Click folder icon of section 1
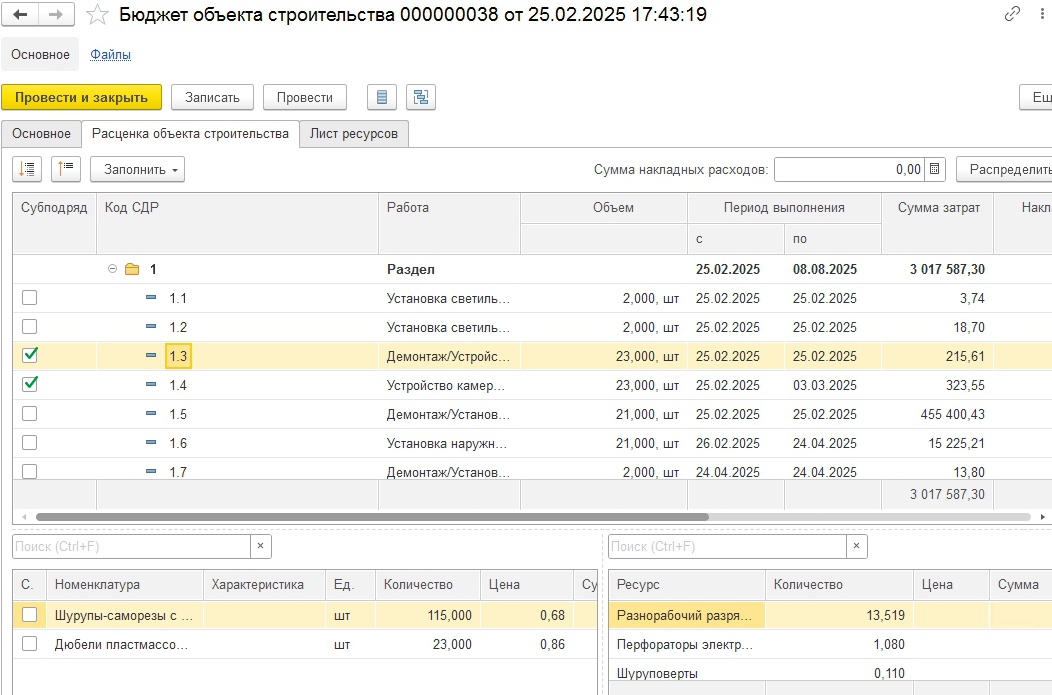 tap(132, 269)
